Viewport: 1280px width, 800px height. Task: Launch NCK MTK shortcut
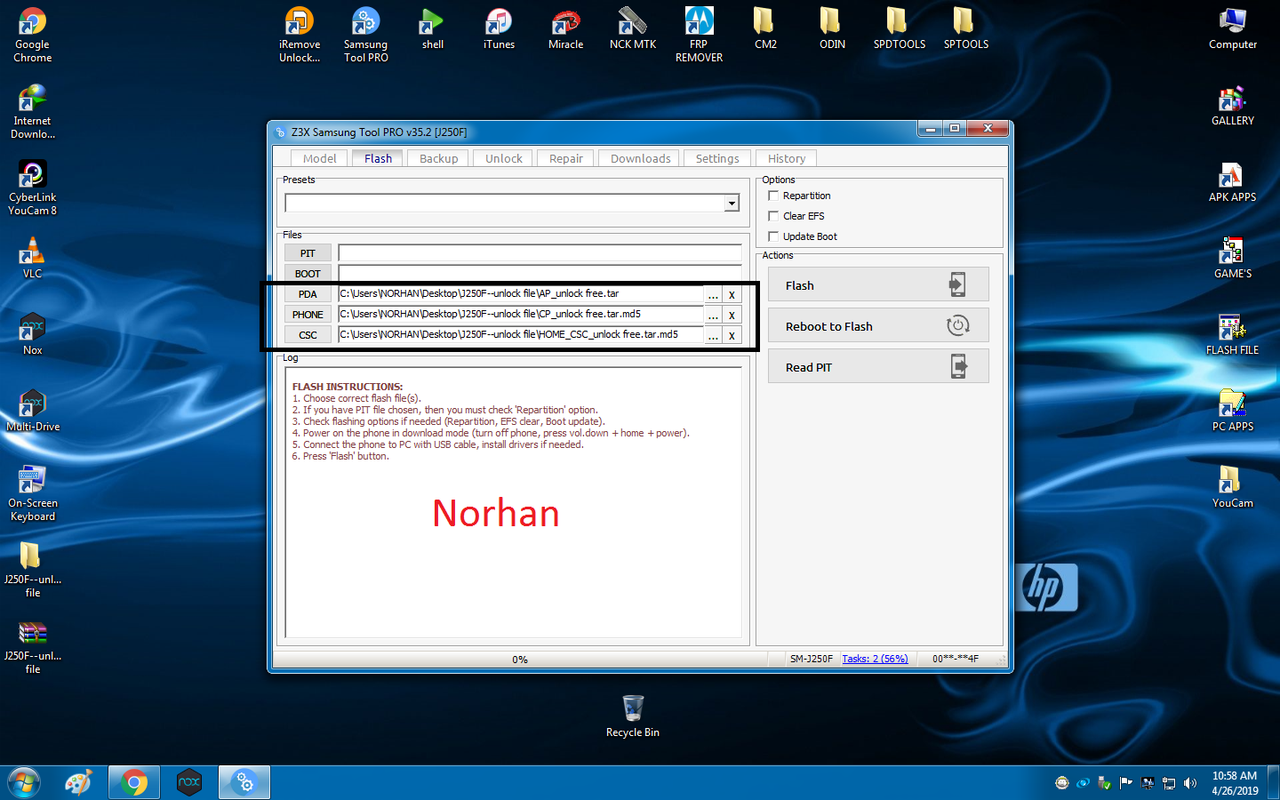(x=632, y=28)
